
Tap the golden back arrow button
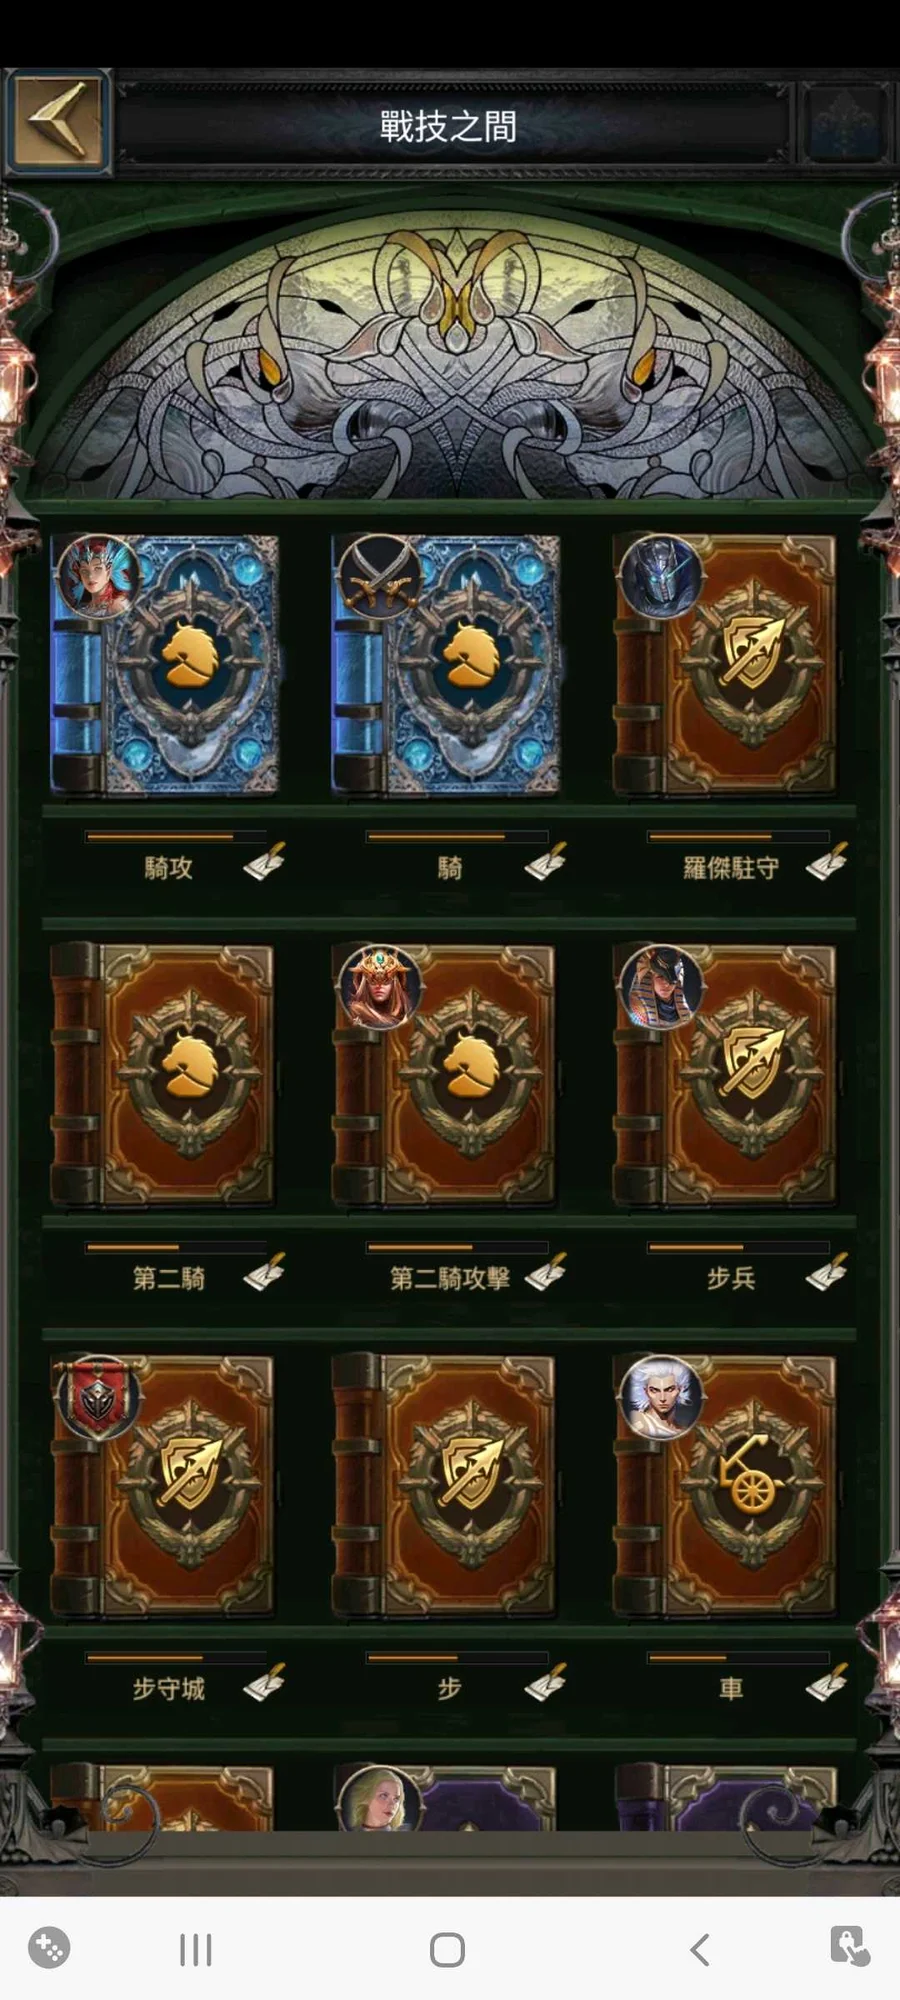[57, 122]
